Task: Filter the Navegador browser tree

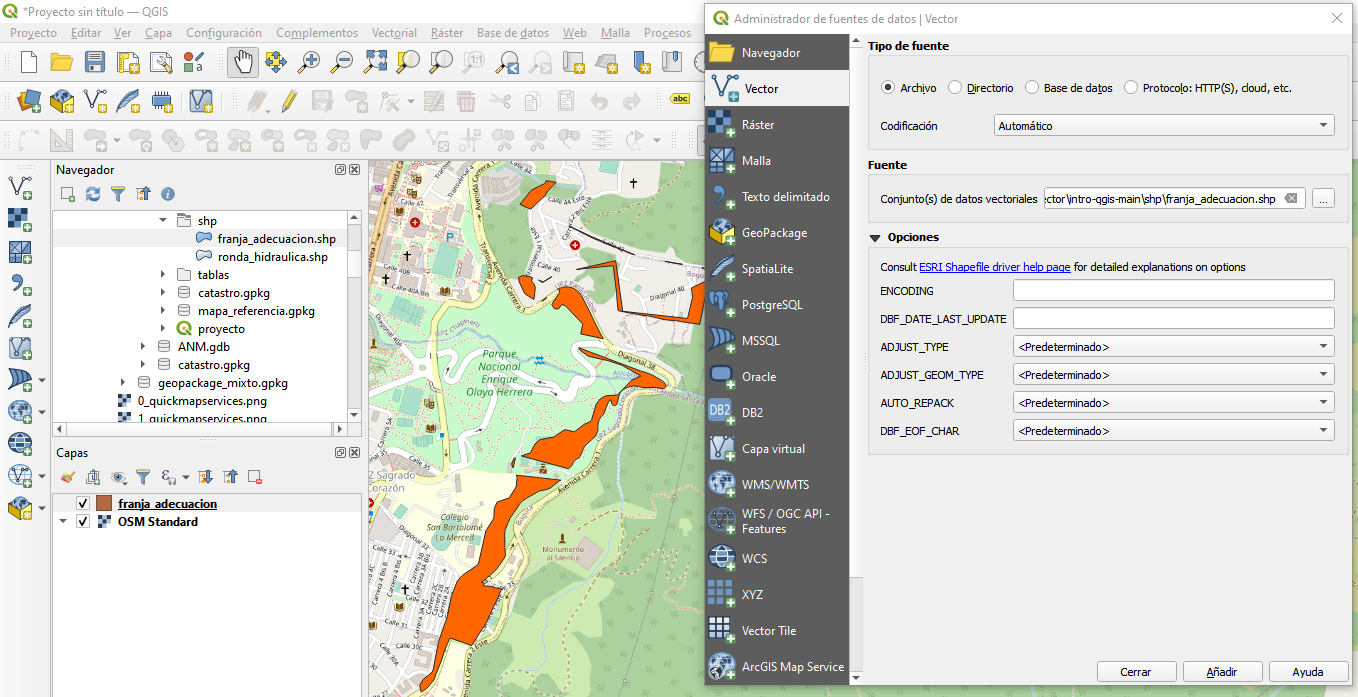Action: coord(118,194)
